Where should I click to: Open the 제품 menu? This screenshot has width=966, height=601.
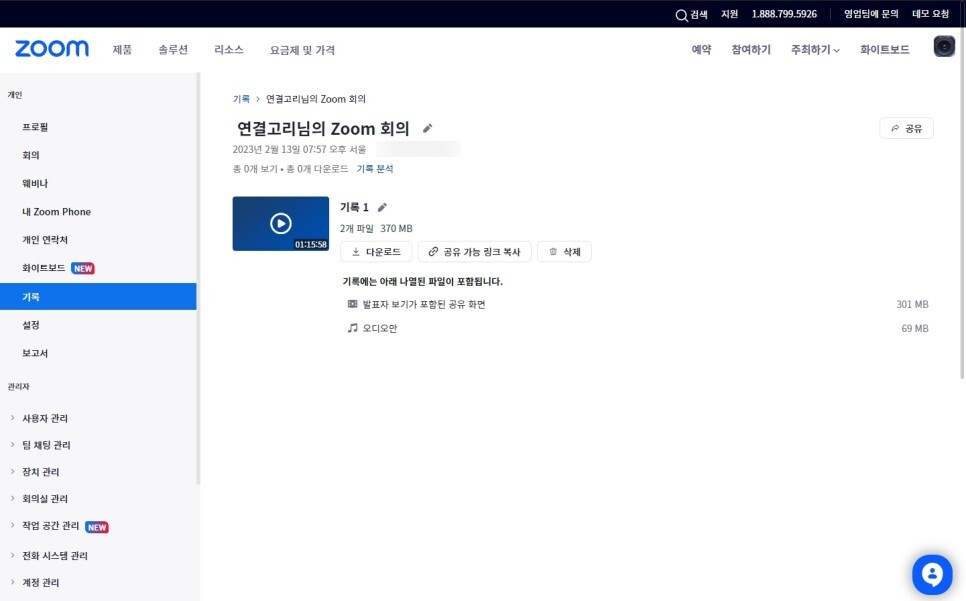[122, 50]
